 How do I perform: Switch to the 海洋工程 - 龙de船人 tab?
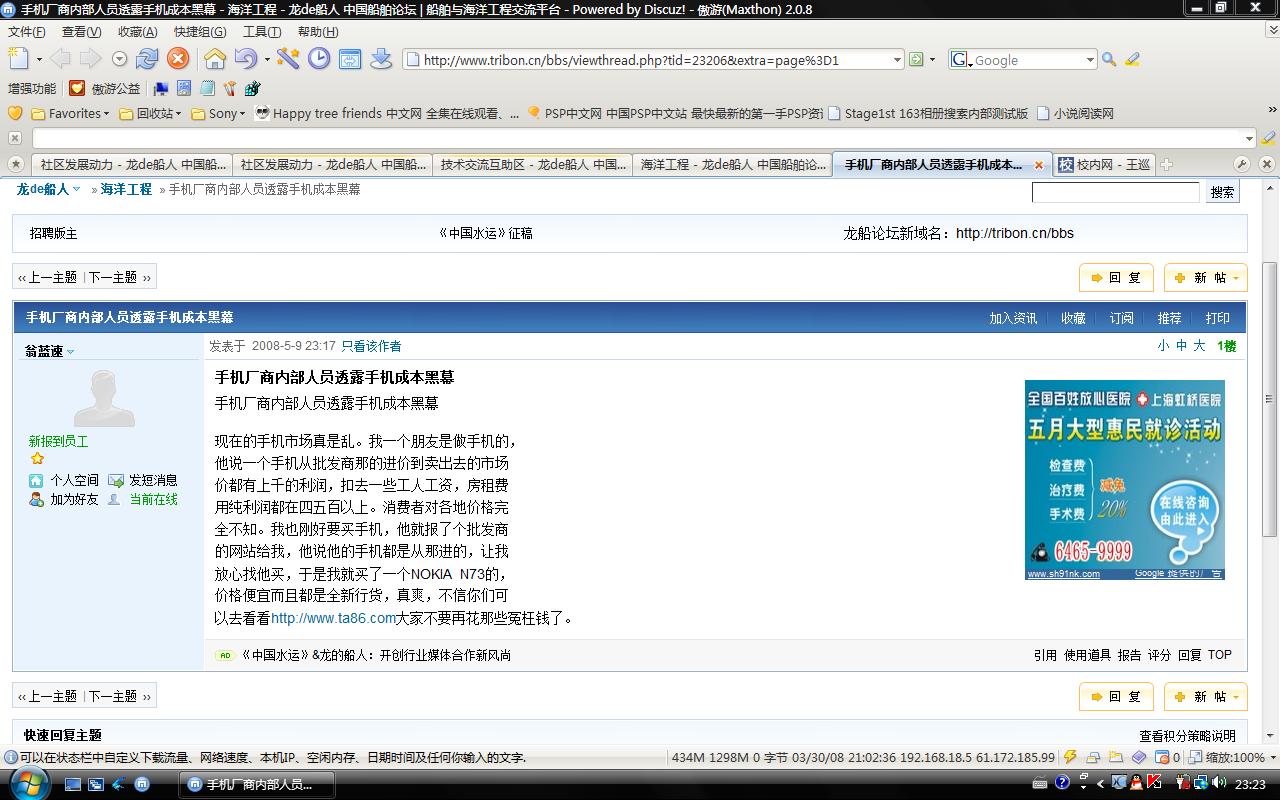pyautogui.click(x=732, y=164)
